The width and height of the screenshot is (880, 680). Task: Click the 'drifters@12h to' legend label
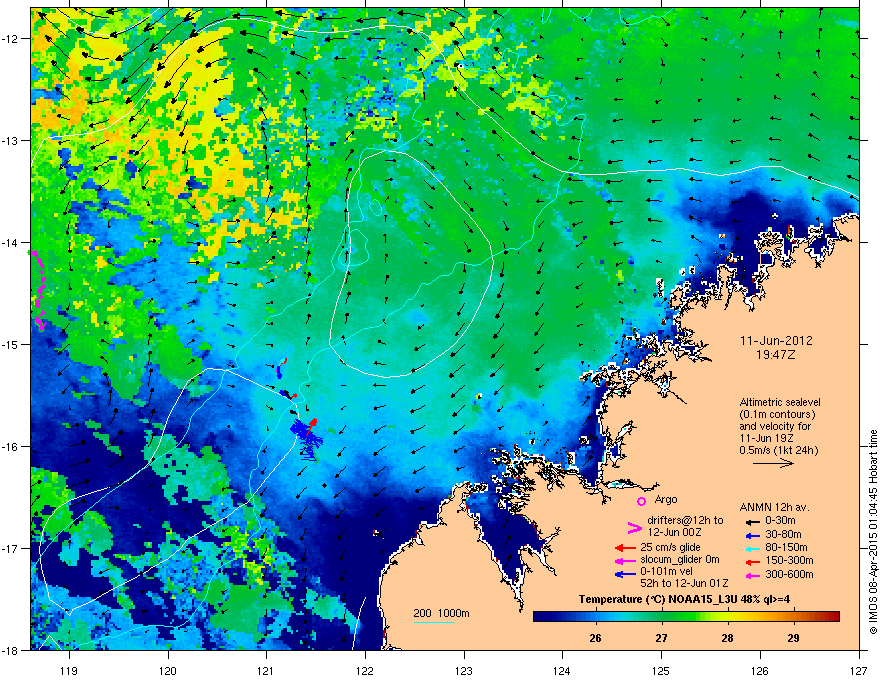point(685,521)
